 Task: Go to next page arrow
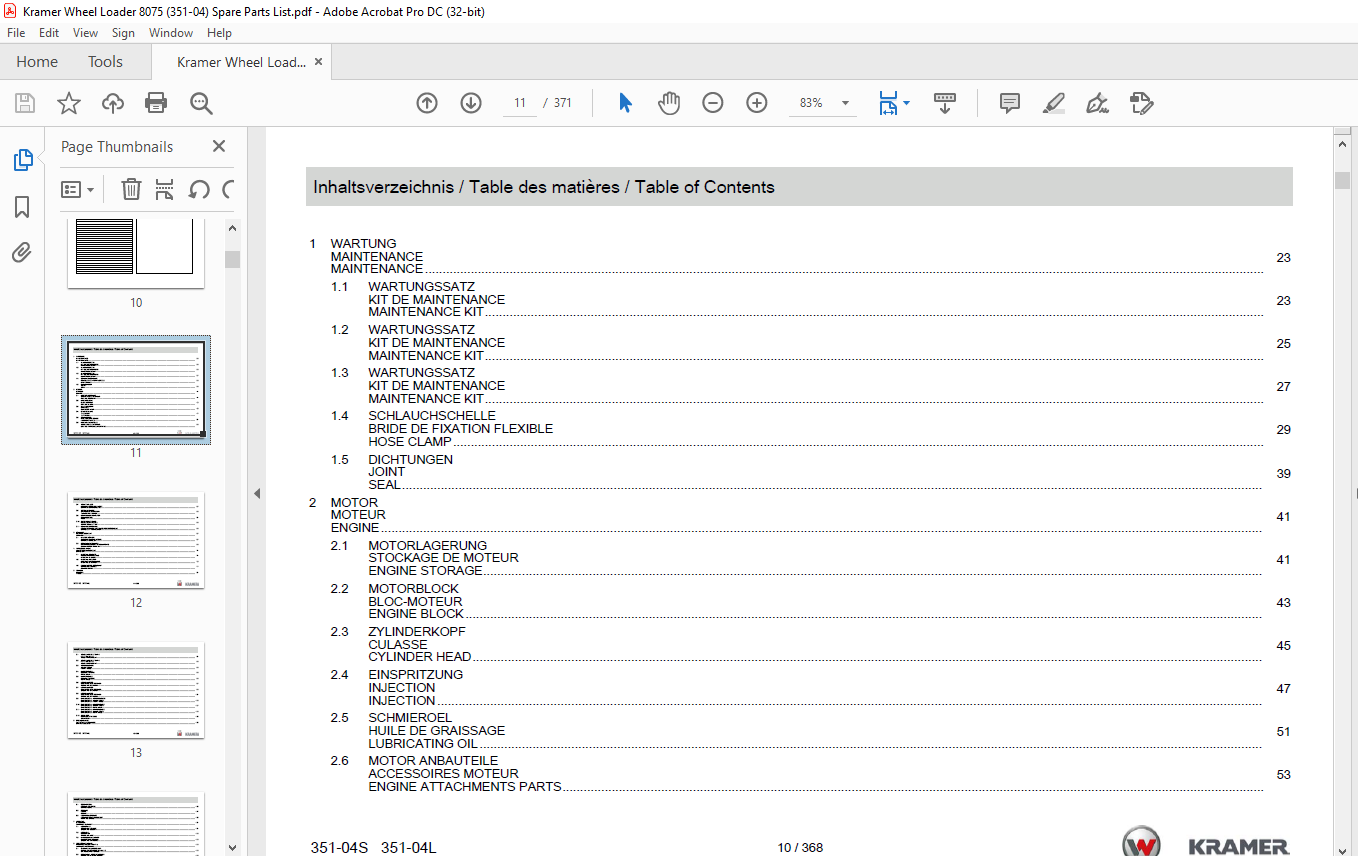471,103
